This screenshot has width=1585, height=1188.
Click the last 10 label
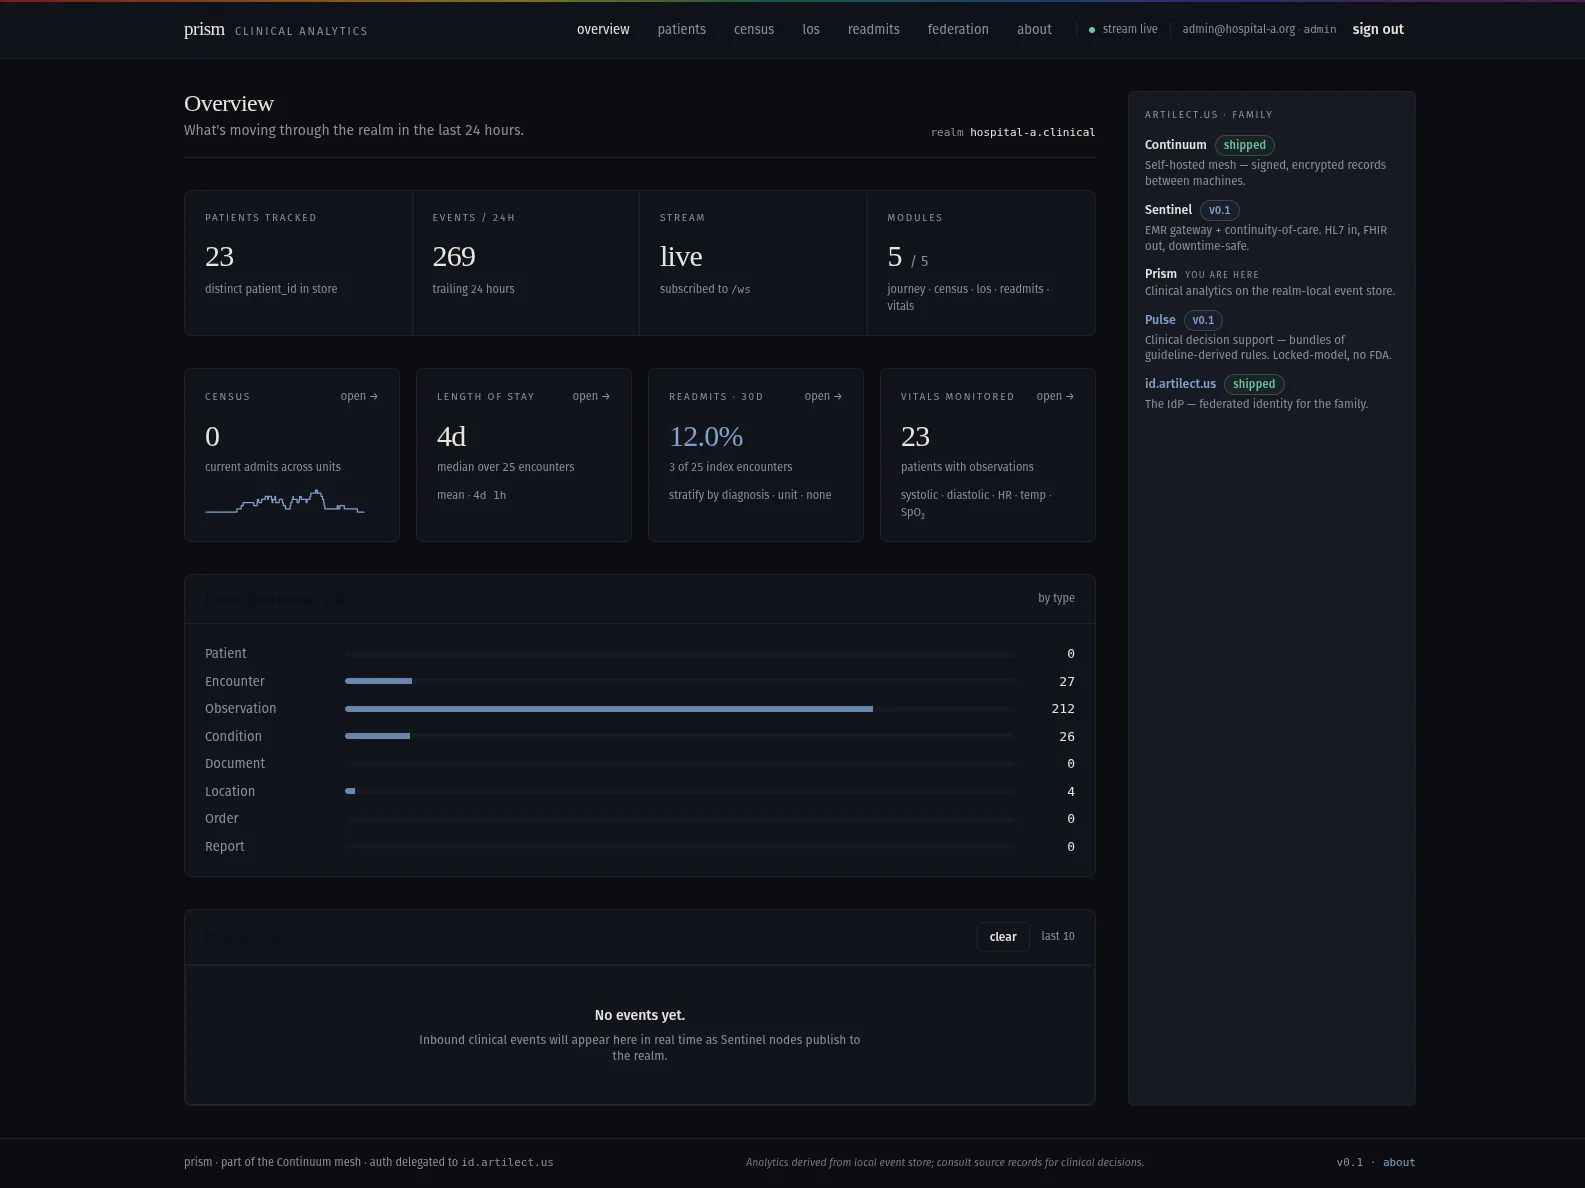click(1058, 936)
